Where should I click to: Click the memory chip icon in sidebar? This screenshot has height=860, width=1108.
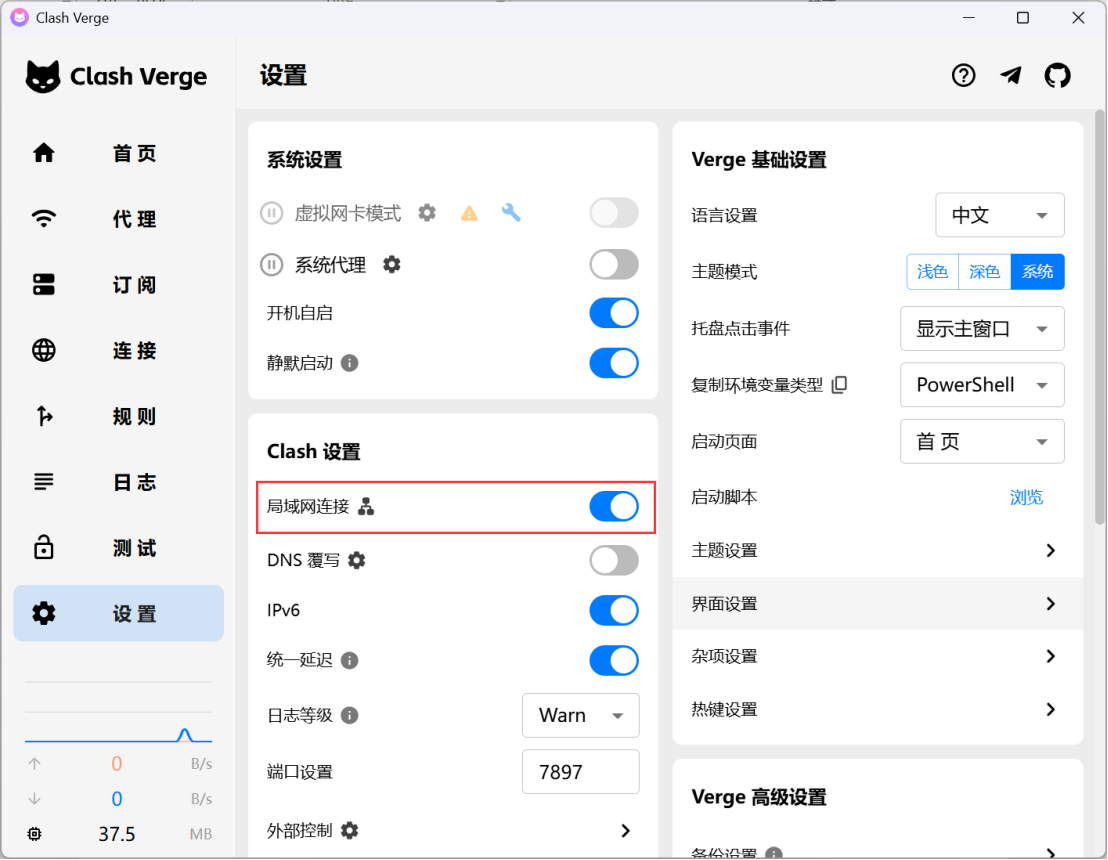tap(34, 834)
